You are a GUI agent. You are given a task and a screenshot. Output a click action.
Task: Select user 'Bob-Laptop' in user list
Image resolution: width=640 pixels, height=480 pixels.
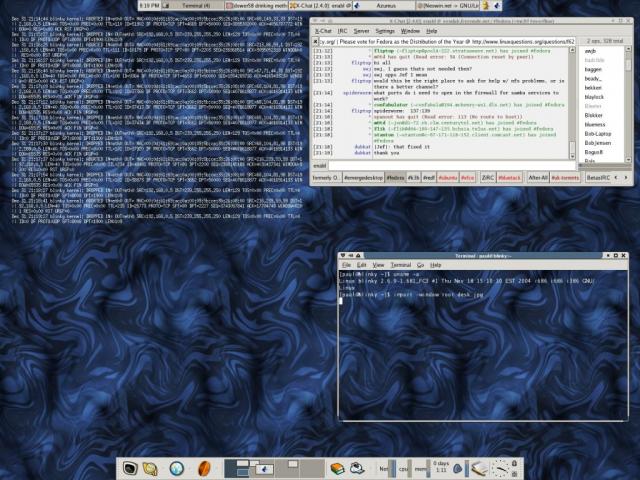[598, 134]
